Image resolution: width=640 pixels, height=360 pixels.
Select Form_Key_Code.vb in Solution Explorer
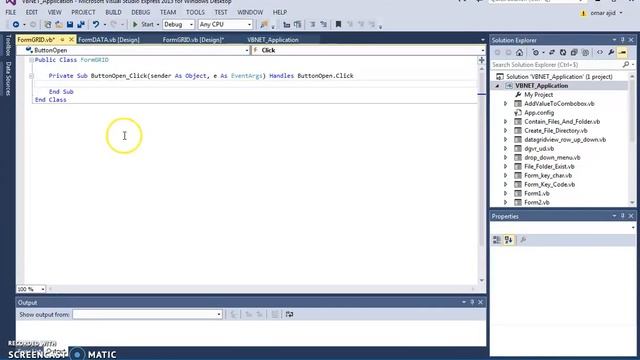(x=549, y=184)
